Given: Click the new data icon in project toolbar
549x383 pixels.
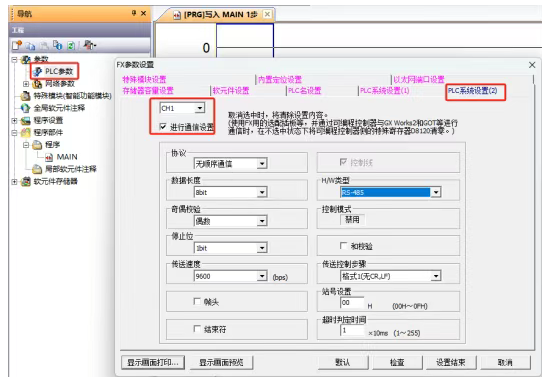Looking at the screenshot, I should point(17,46).
